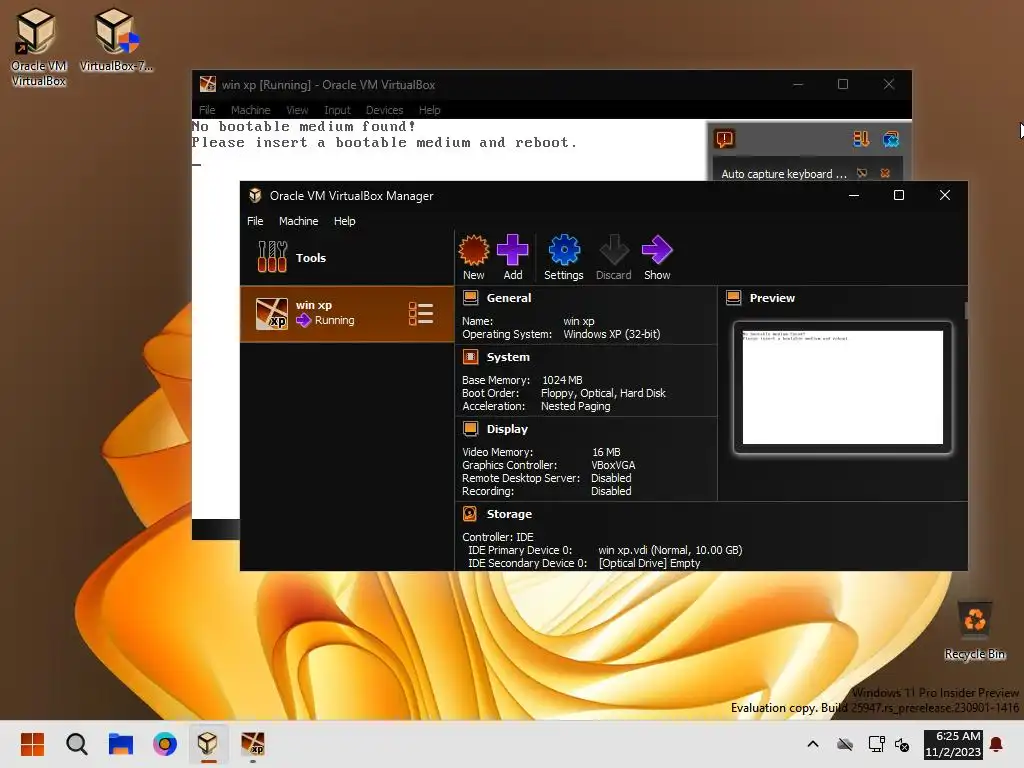The image size is (1024, 768).
Task: Open Help menu in VirtualBox Manager
Action: tap(344, 221)
